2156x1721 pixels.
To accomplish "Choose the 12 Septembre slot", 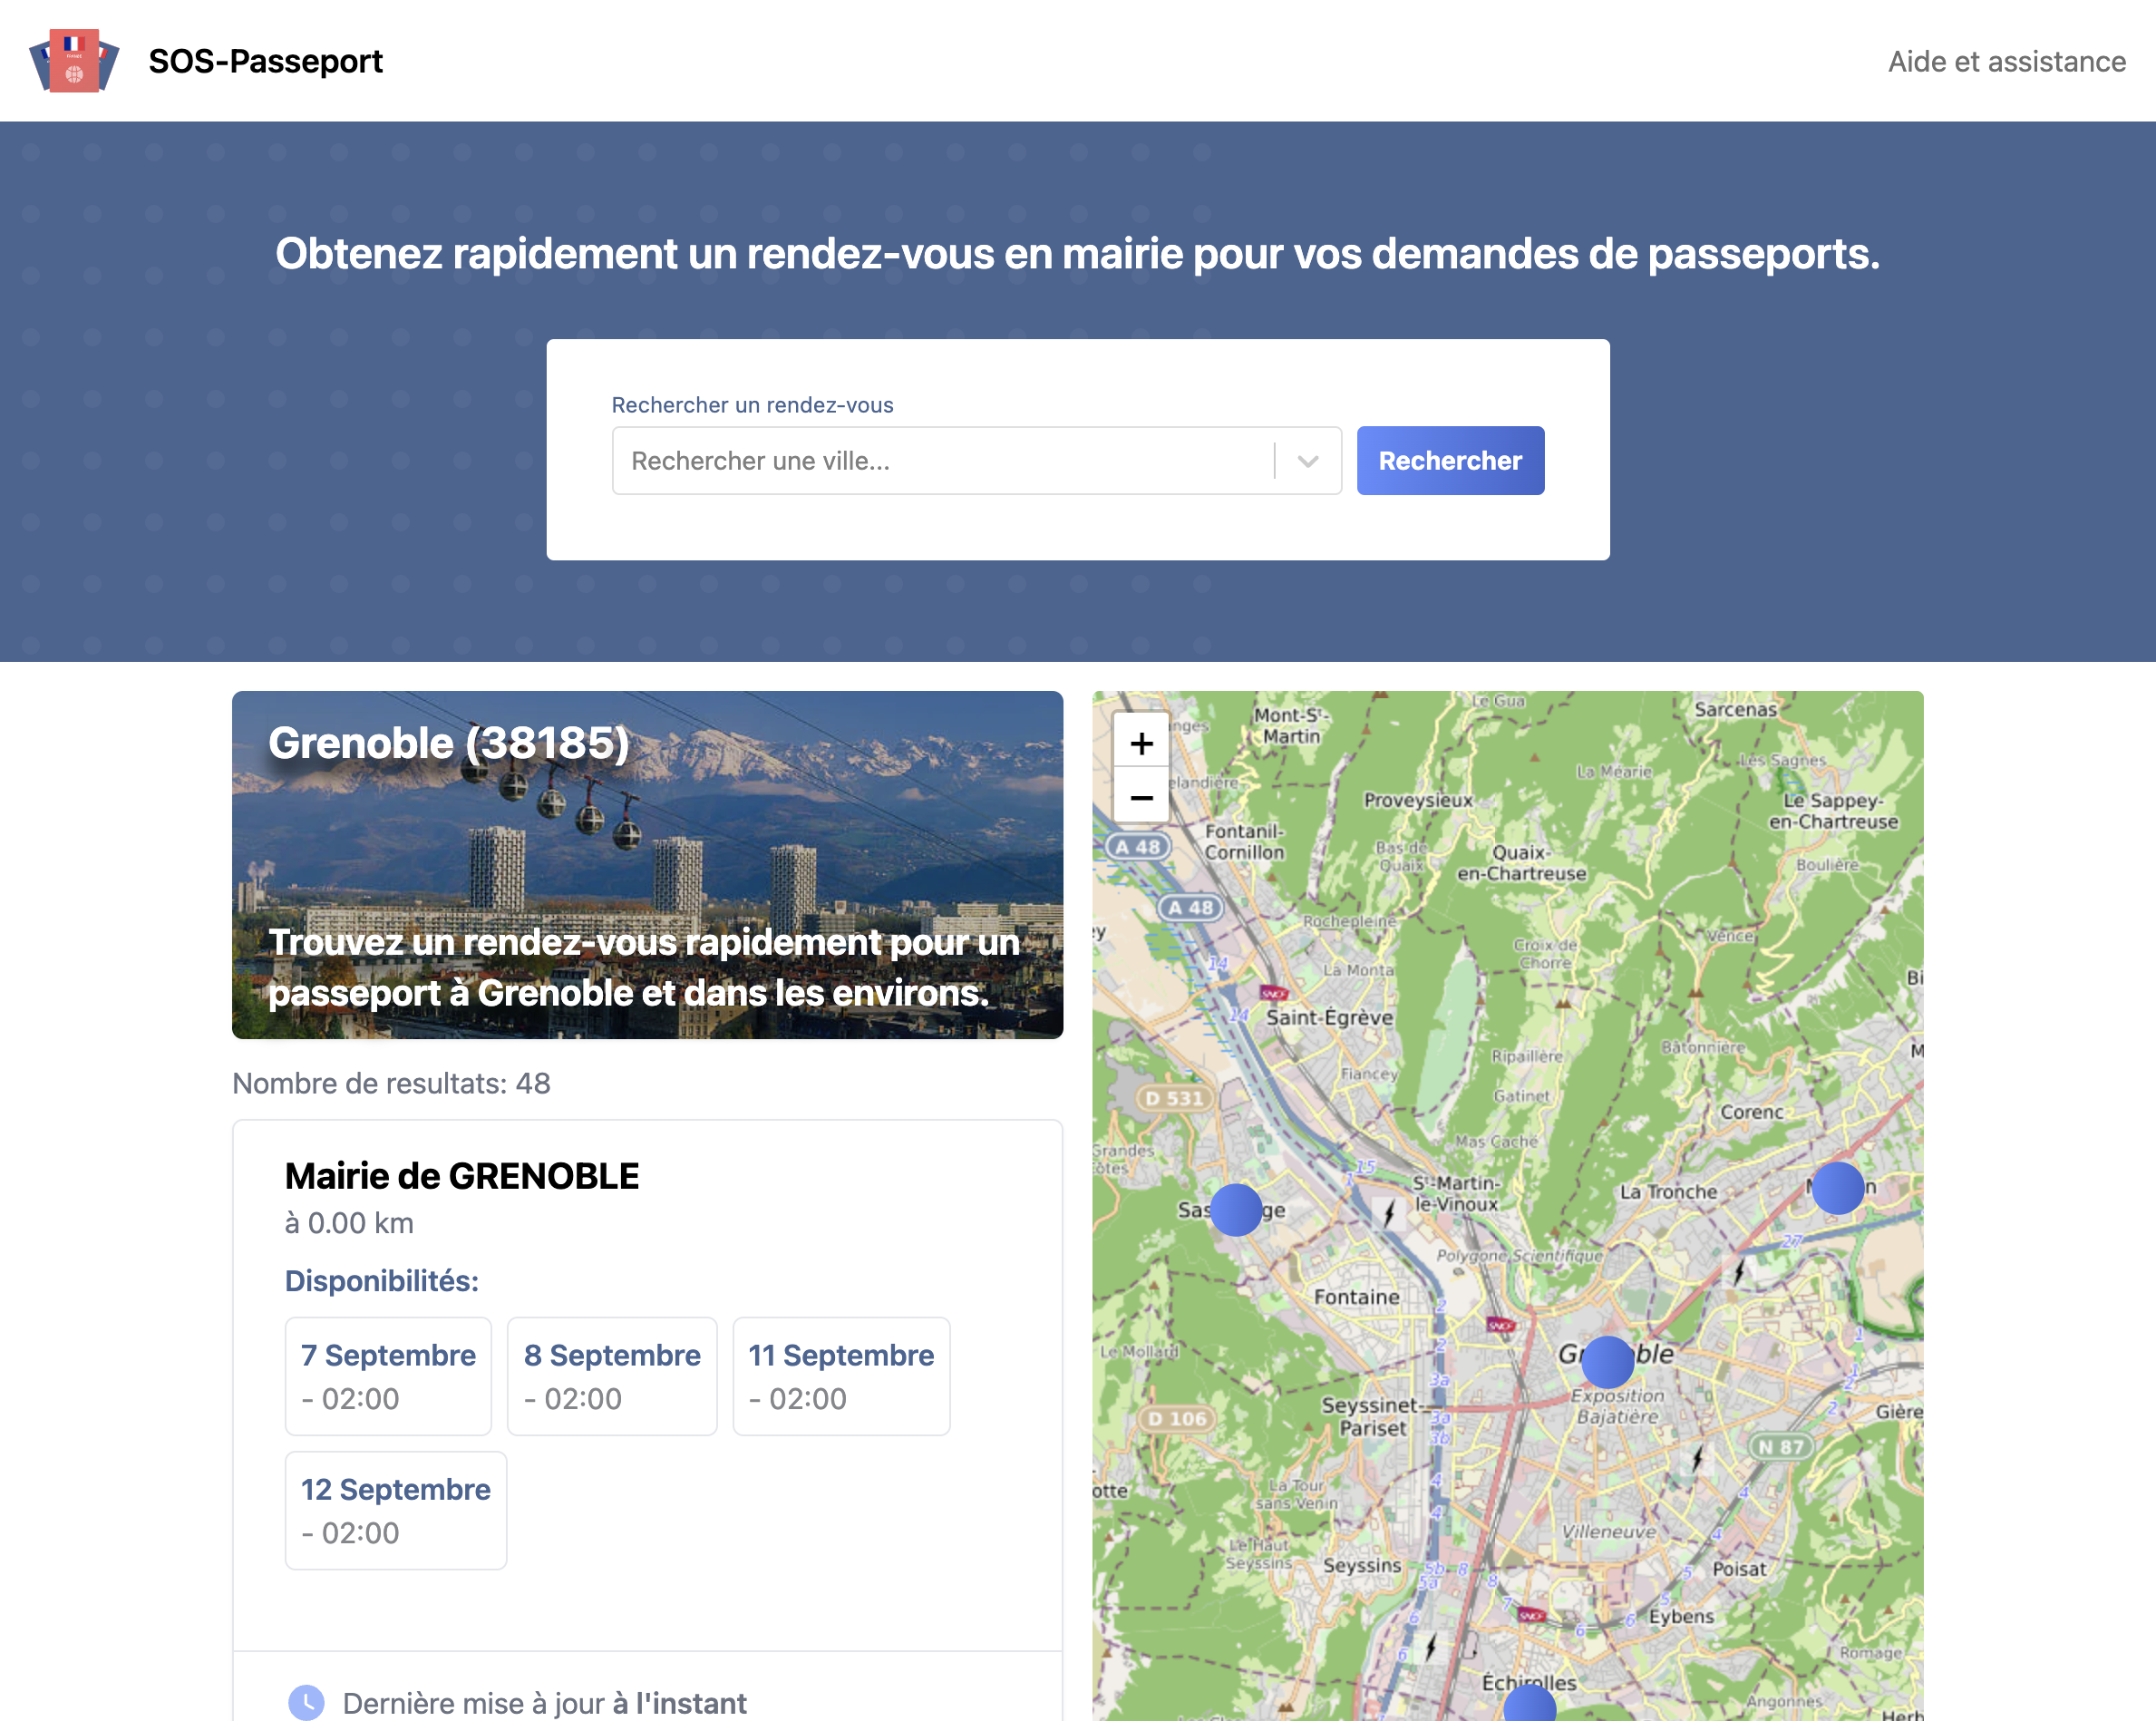I will click(x=396, y=1510).
